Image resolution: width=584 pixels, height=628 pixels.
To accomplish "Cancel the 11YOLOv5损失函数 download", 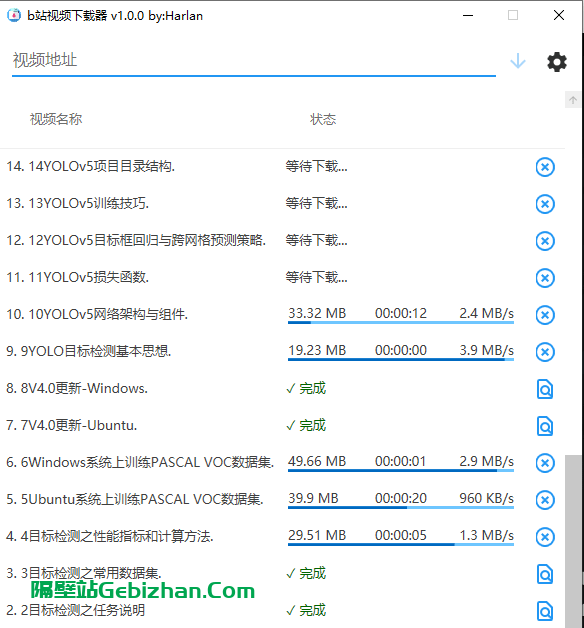I will [545, 278].
